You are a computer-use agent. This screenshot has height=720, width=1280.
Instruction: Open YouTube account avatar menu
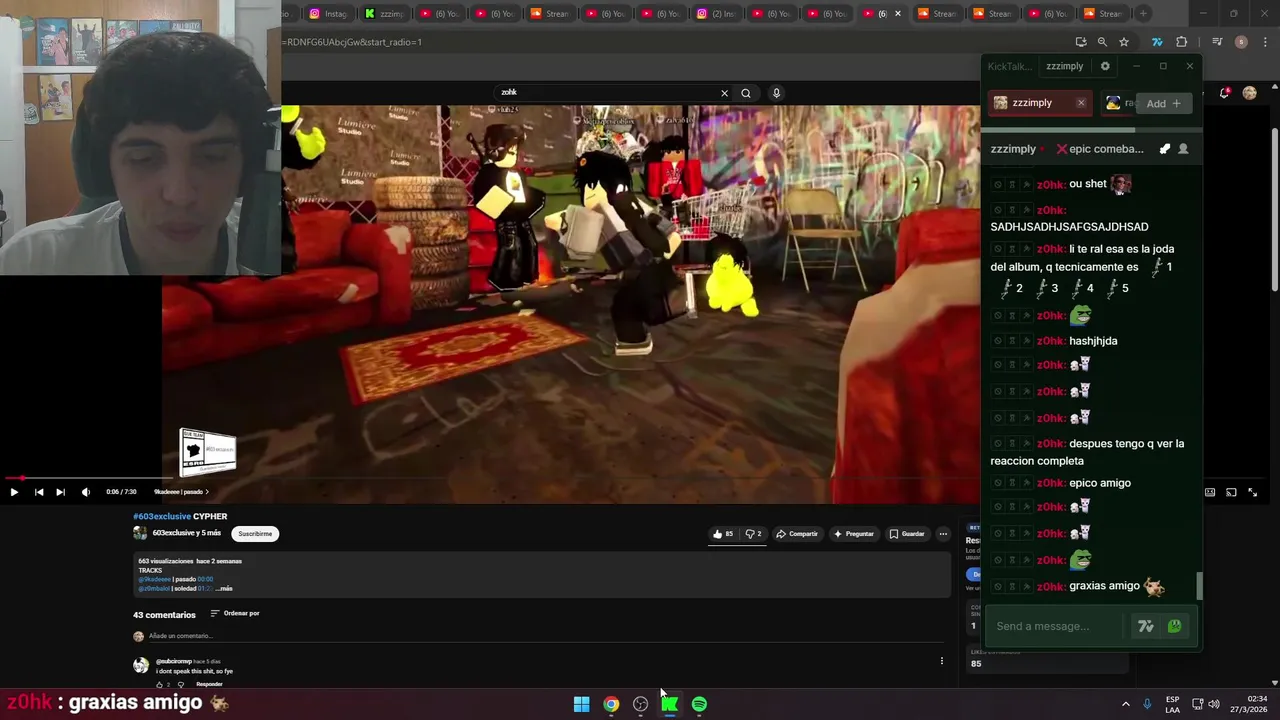click(1249, 93)
